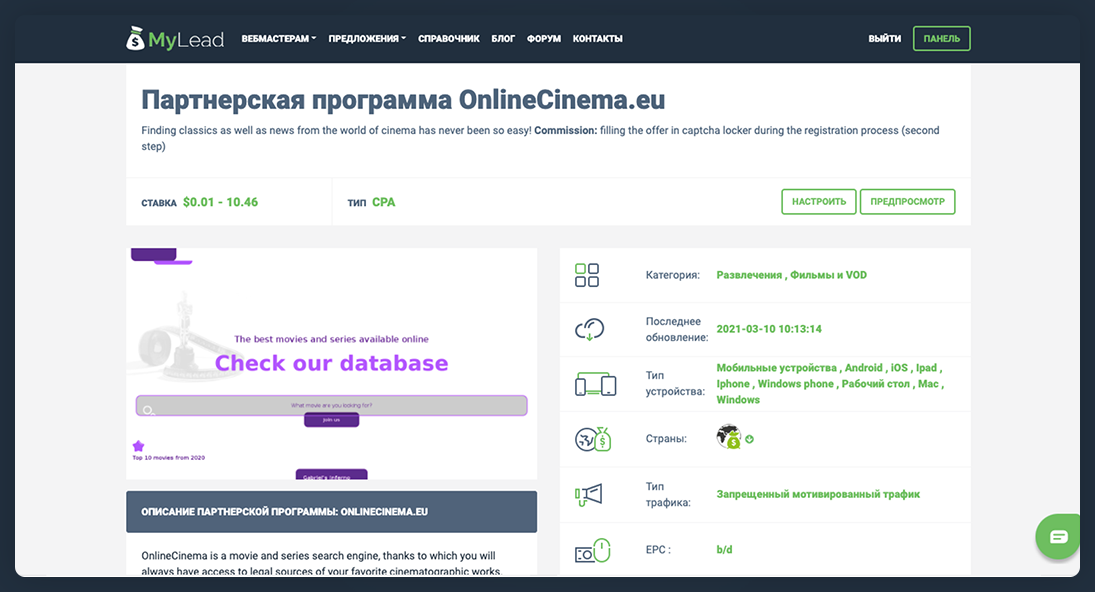
Task: Click the MyLead money bag logo
Action: coord(135,38)
